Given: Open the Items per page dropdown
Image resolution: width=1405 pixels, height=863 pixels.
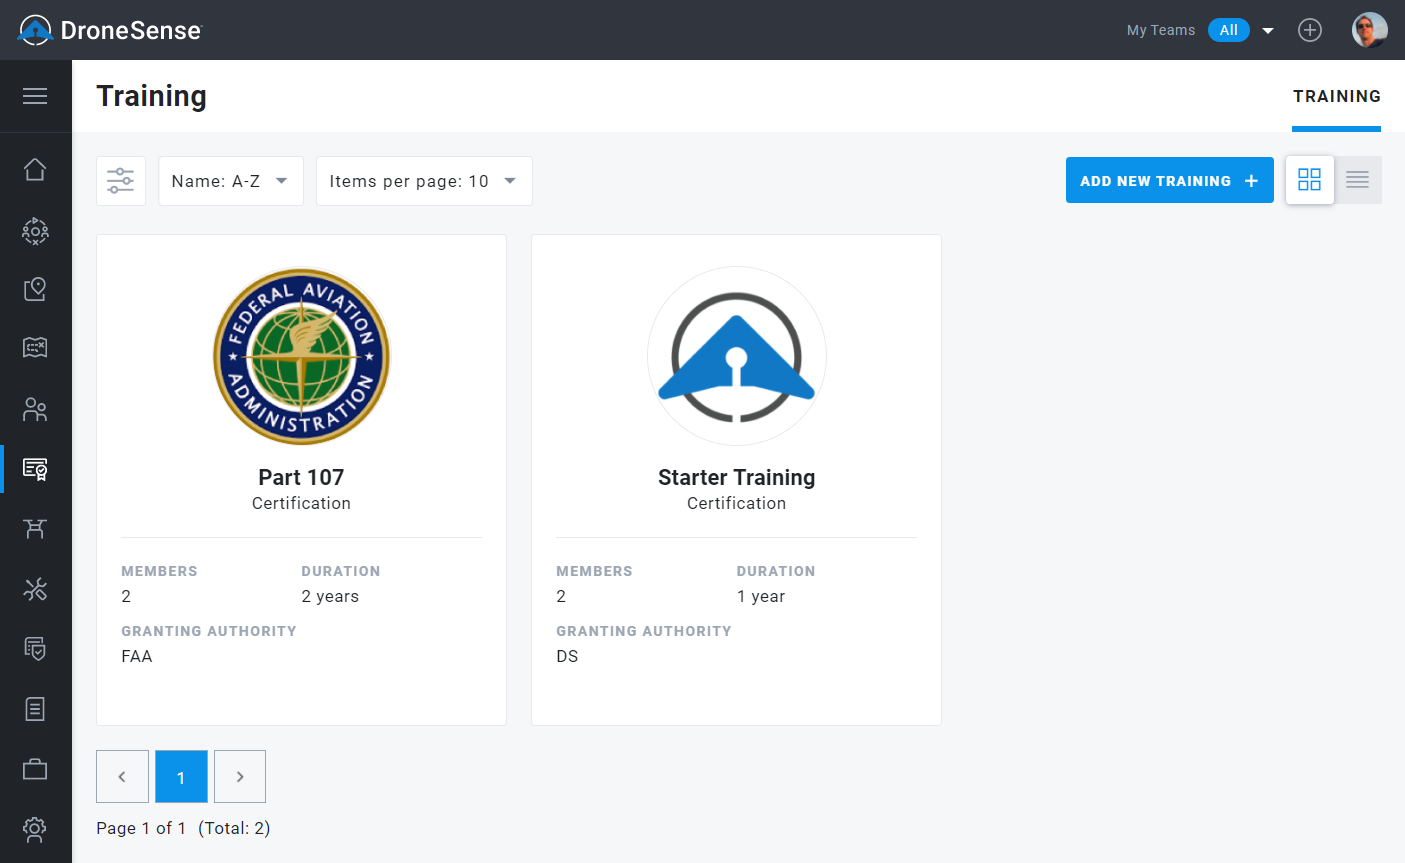Looking at the screenshot, I should coord(424,181).
